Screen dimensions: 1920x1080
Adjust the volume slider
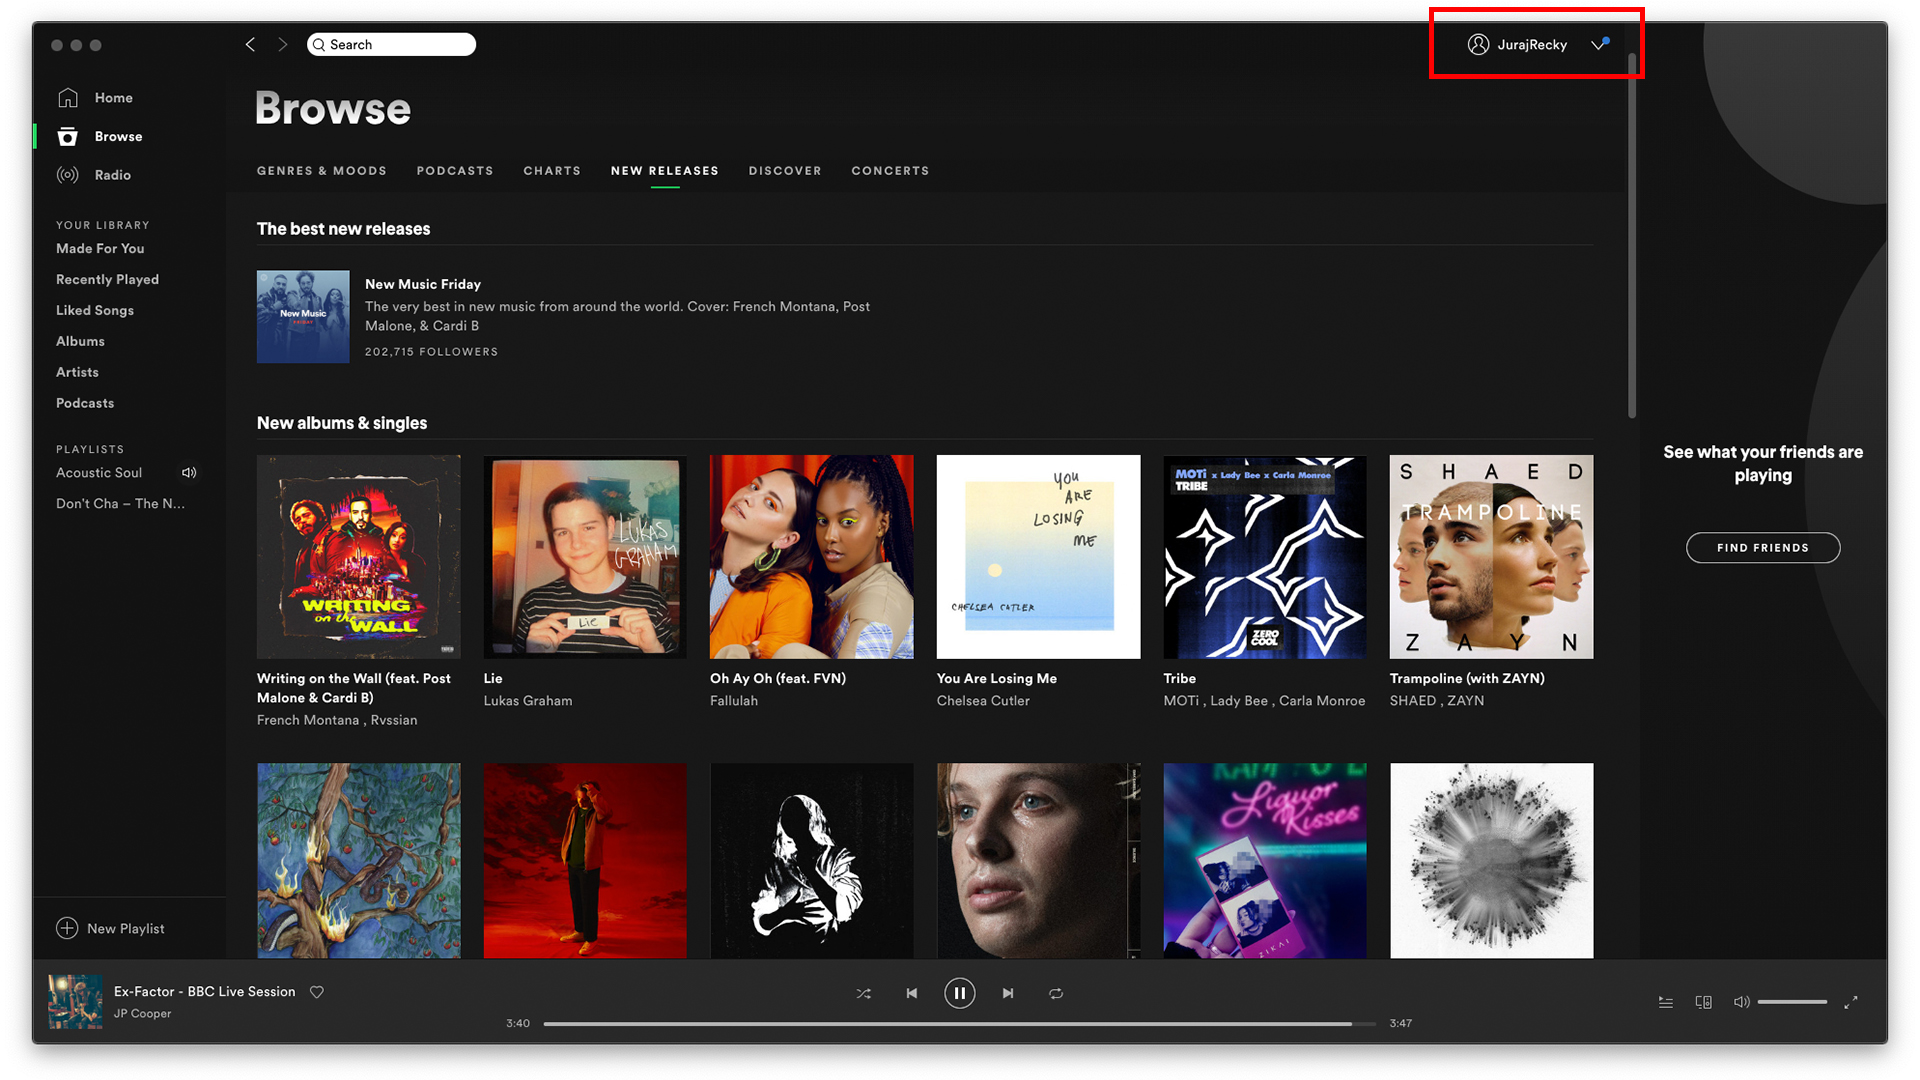[x=1793, y=1002]
